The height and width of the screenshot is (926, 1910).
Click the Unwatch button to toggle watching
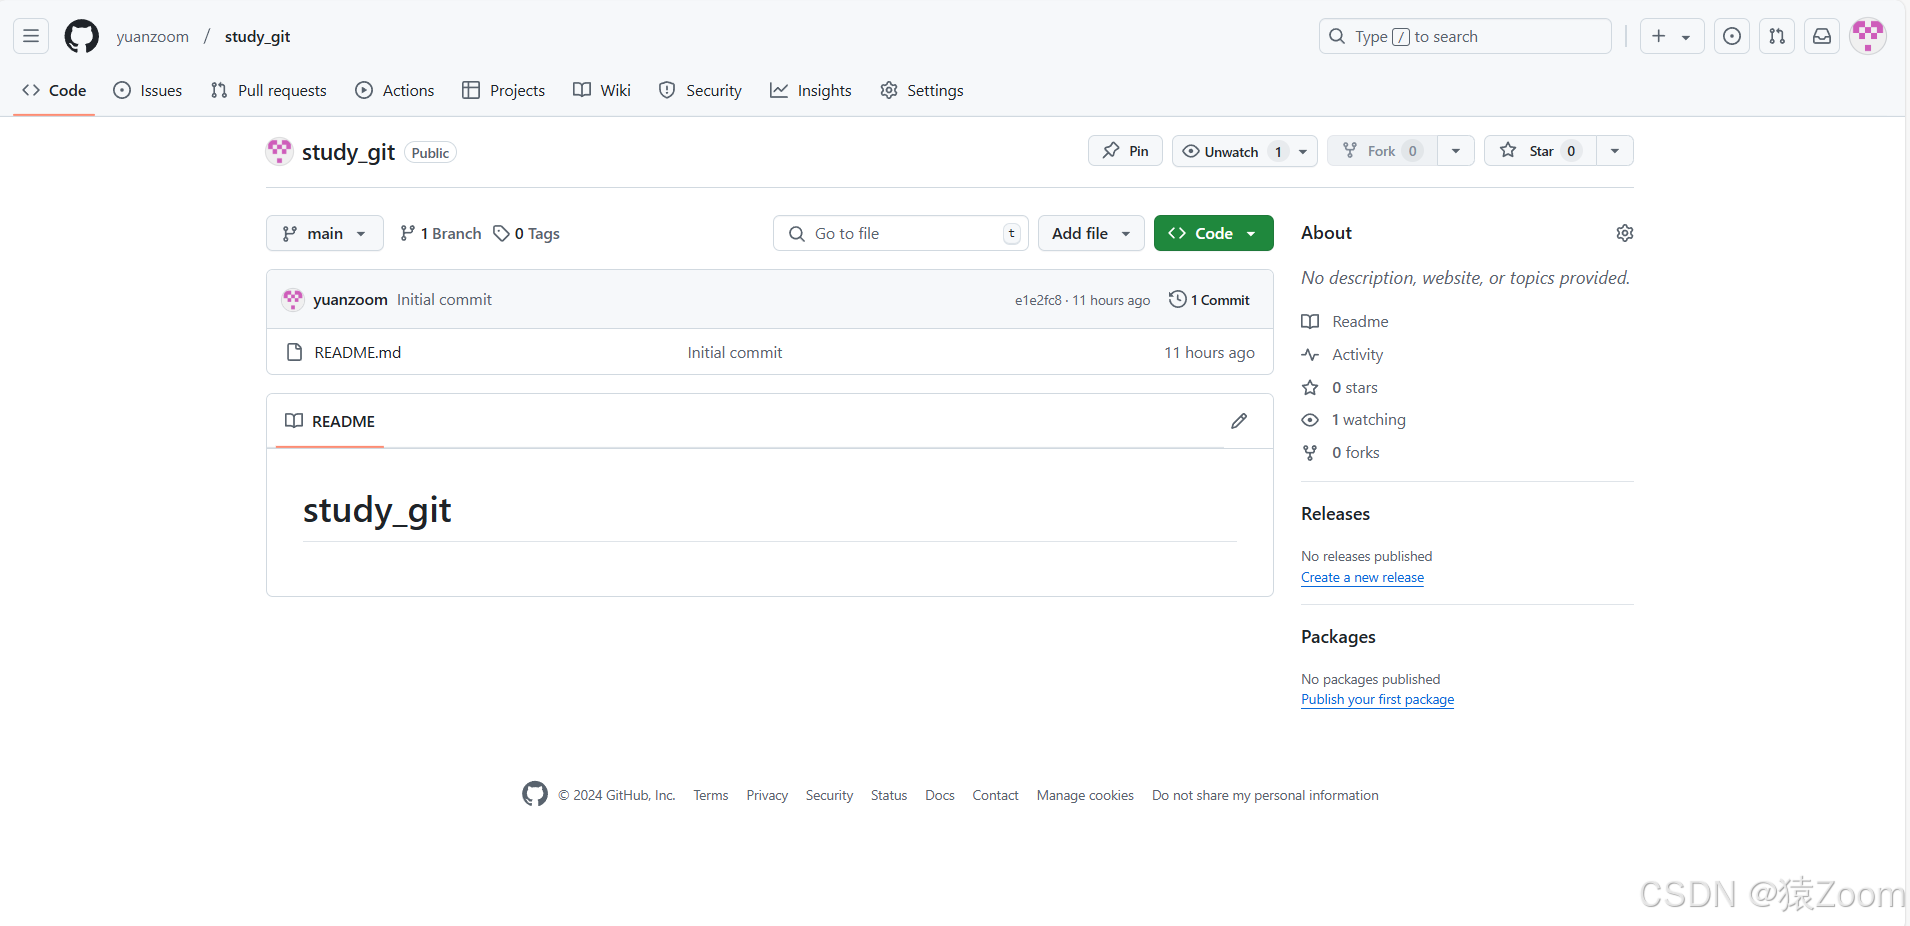1231,151
